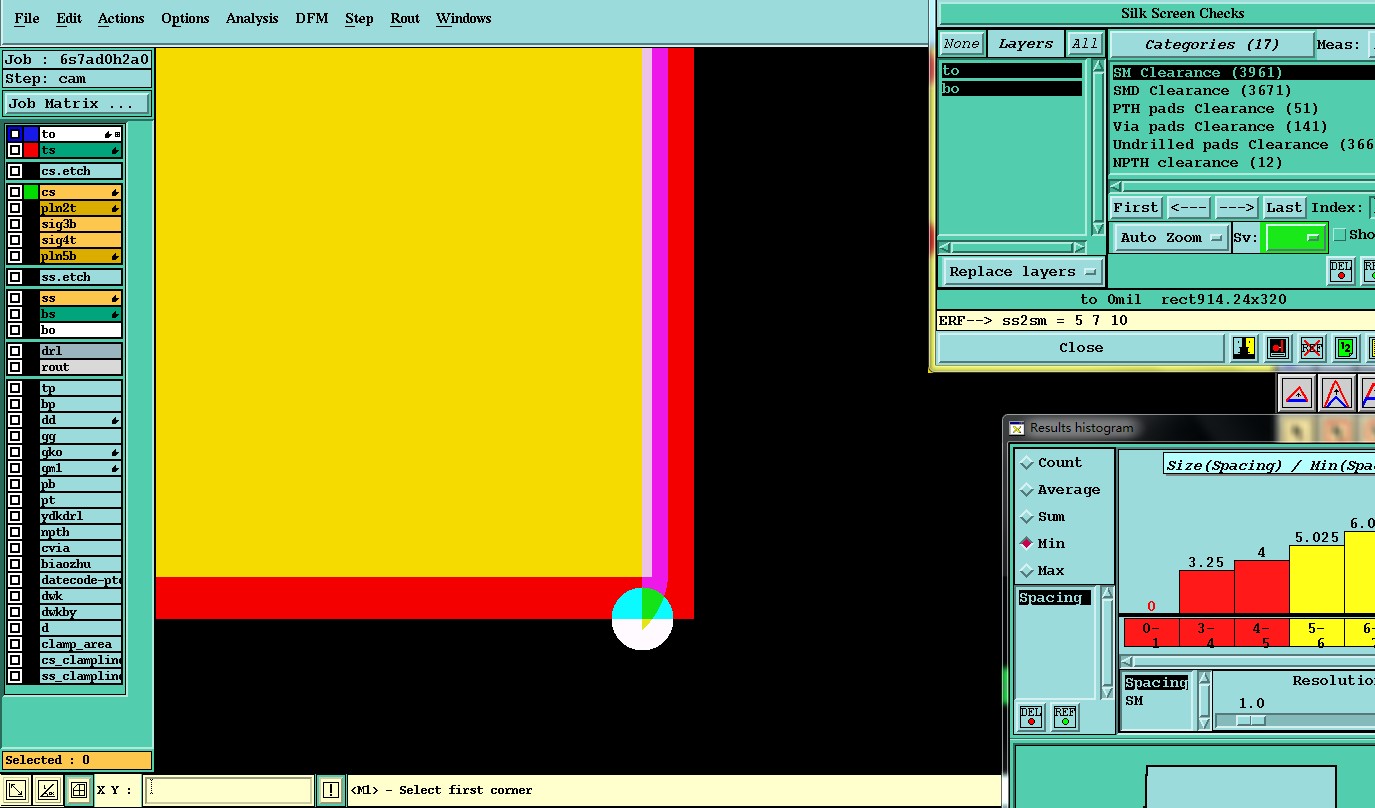Select 'NPTH clearance (12)' category

click(x=1197, y=163)
